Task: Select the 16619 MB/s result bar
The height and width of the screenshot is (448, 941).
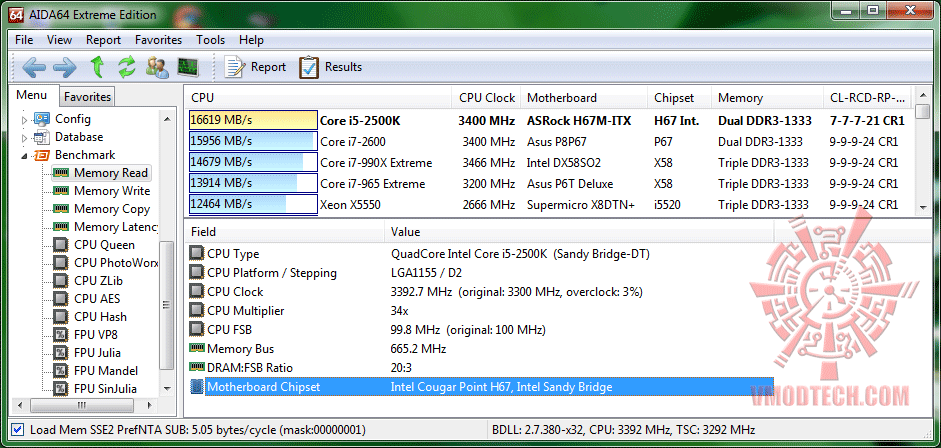Action: (x=253, y=121)
